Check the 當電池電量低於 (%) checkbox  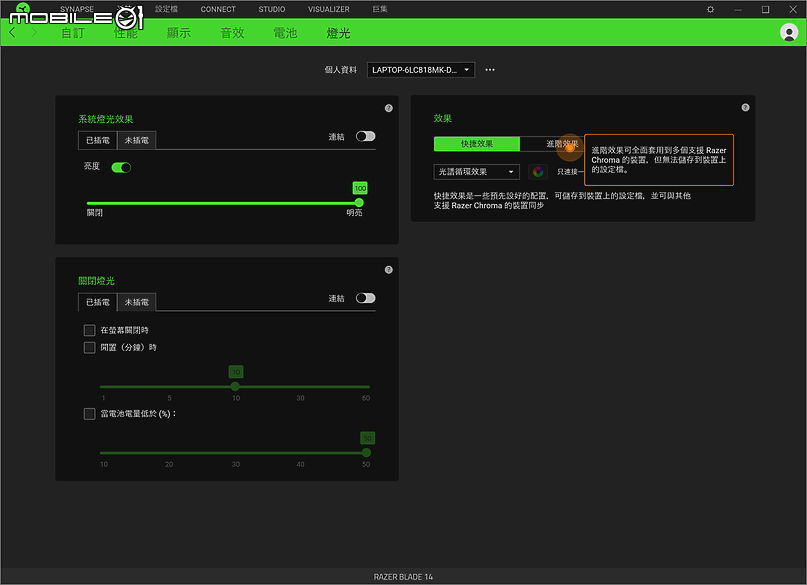click(x=90, y=414)
